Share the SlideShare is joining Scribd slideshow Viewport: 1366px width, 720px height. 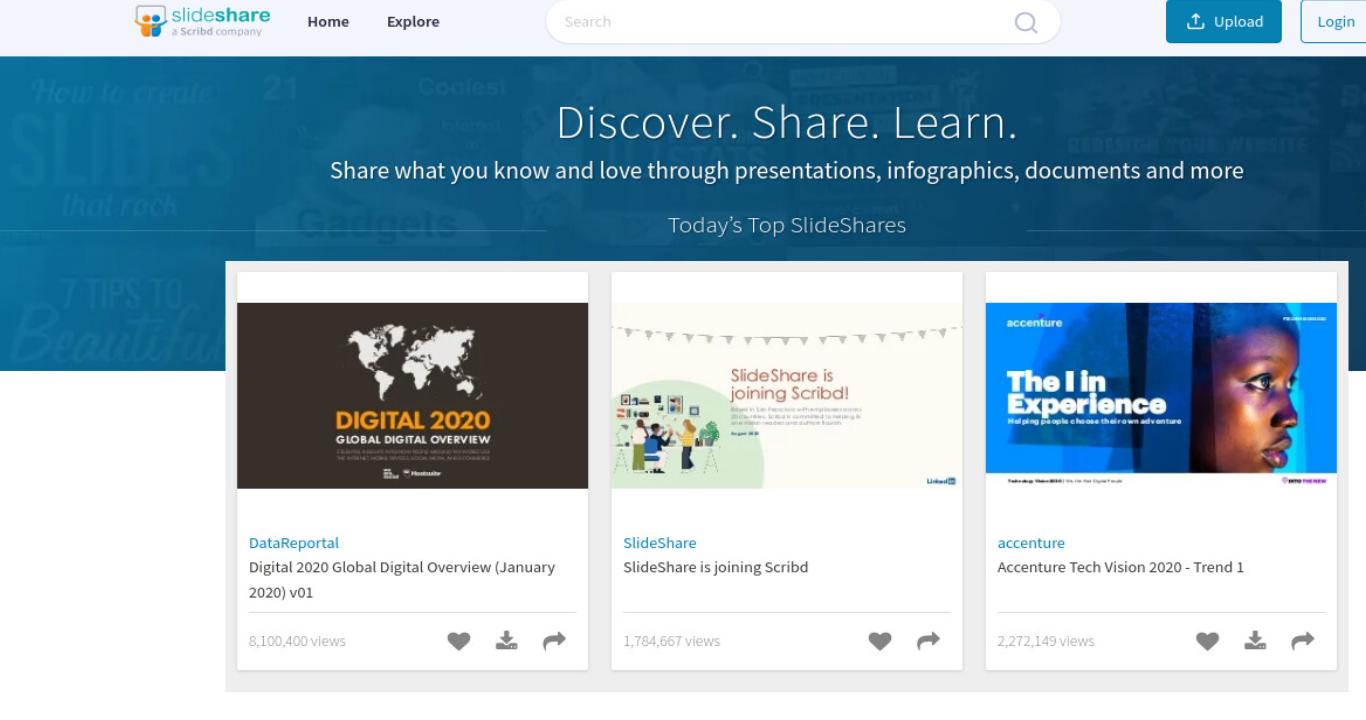(928, 641)
